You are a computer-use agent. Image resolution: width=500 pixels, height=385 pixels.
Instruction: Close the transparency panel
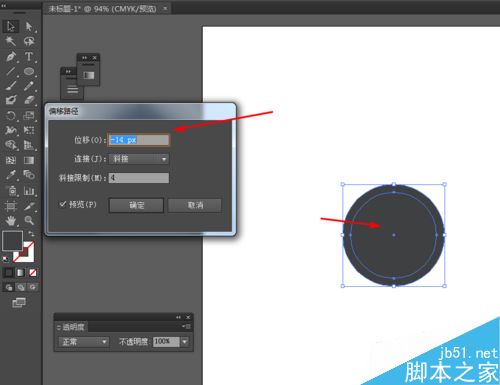[x=188, y=317]
